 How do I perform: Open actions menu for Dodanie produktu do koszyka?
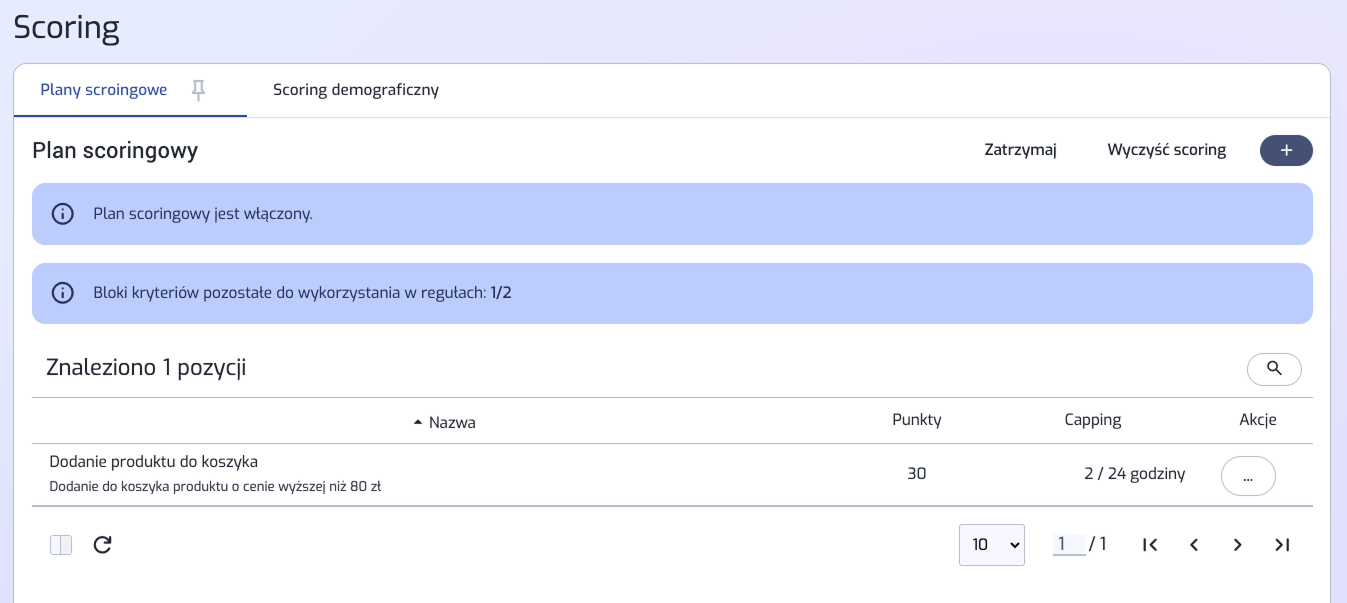1248,476
